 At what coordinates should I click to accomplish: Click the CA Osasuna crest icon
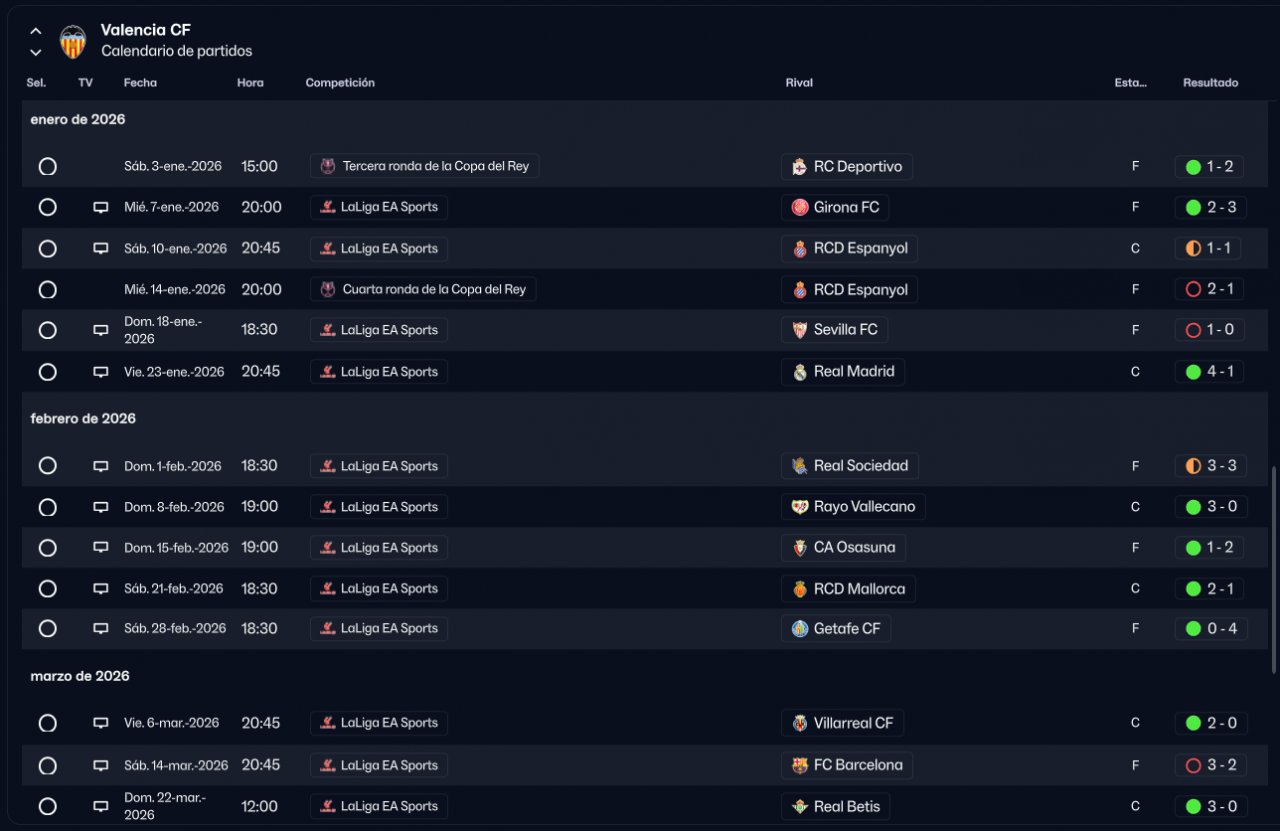pyautogui.click(x=799, y=548)
